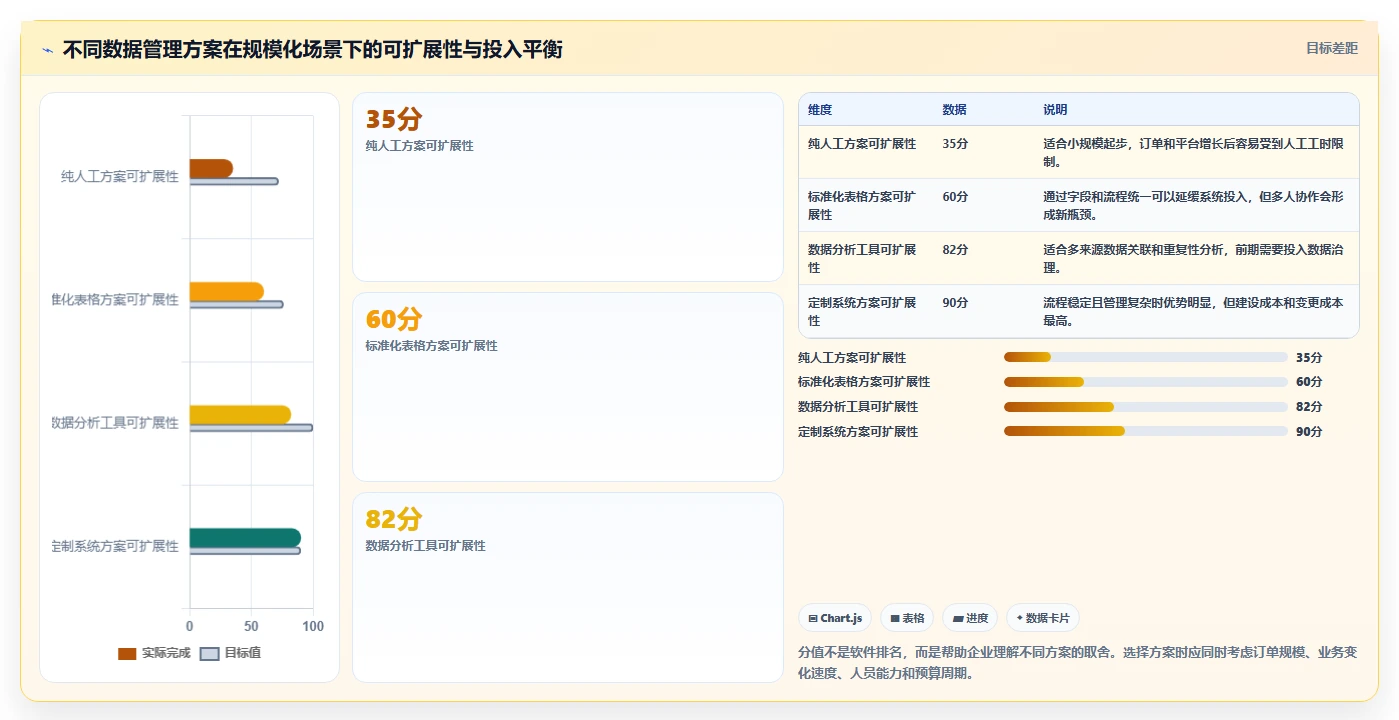Click the brown actual bar for 纯人工方案

tap(211, 168)
